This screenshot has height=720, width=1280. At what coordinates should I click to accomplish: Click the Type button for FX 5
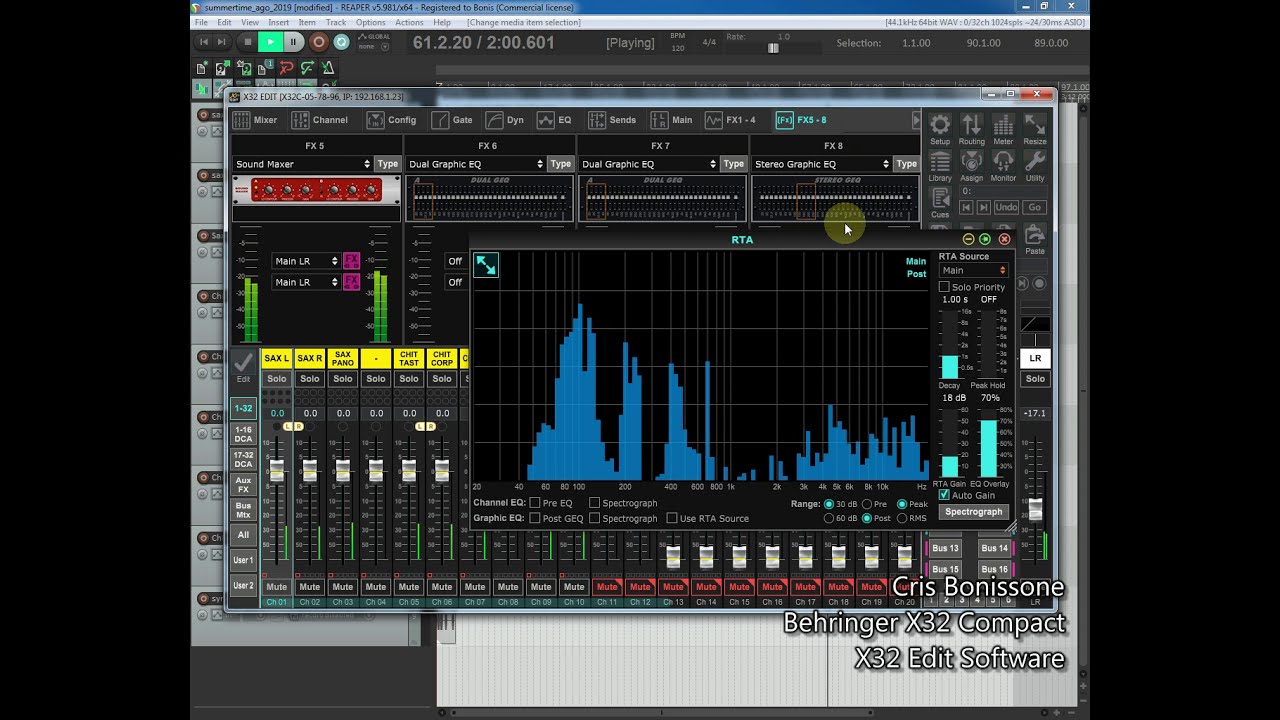[388, 164]
